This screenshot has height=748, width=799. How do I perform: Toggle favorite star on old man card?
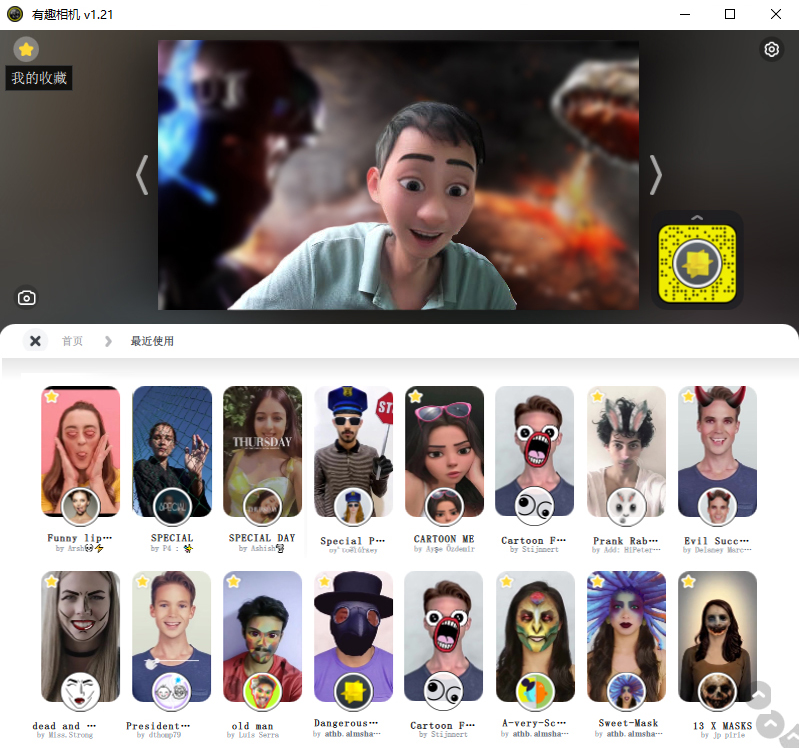pos(233,581)
